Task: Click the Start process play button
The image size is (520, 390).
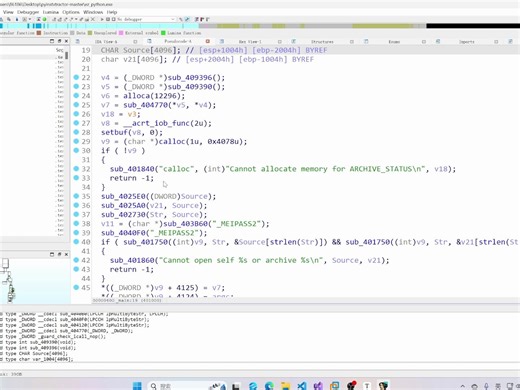Action: 102,19
